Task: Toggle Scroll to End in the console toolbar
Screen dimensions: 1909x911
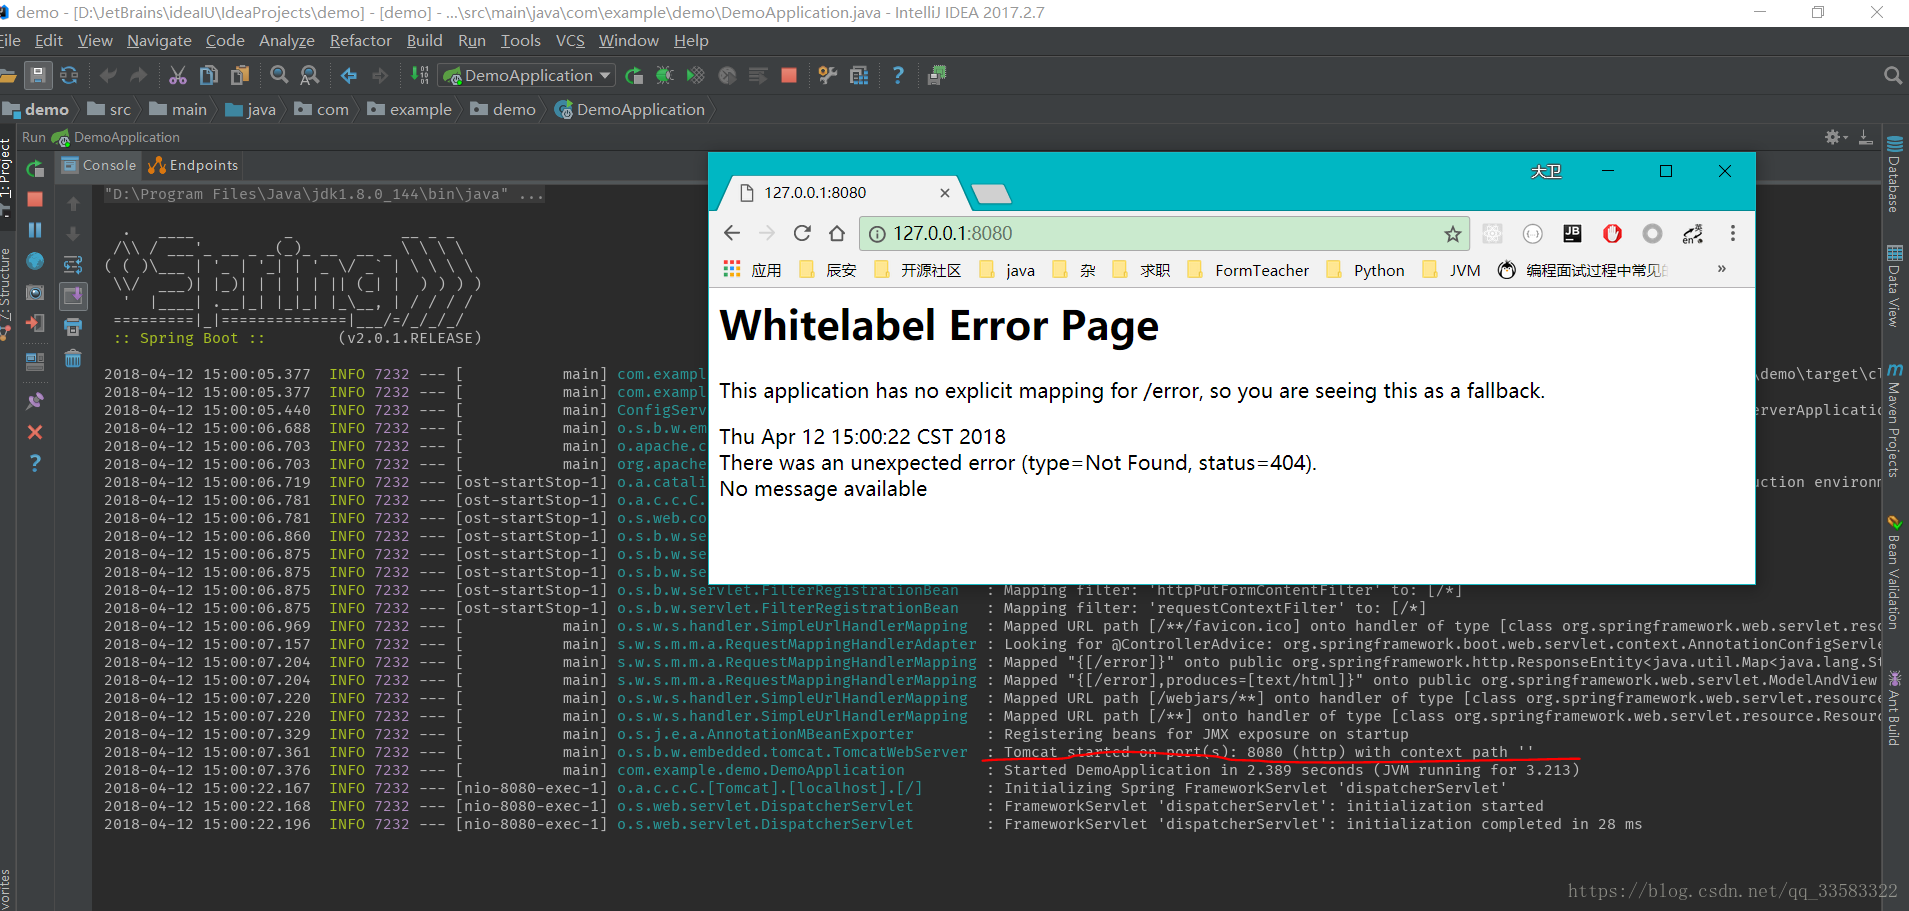Action: coord(73,296)
